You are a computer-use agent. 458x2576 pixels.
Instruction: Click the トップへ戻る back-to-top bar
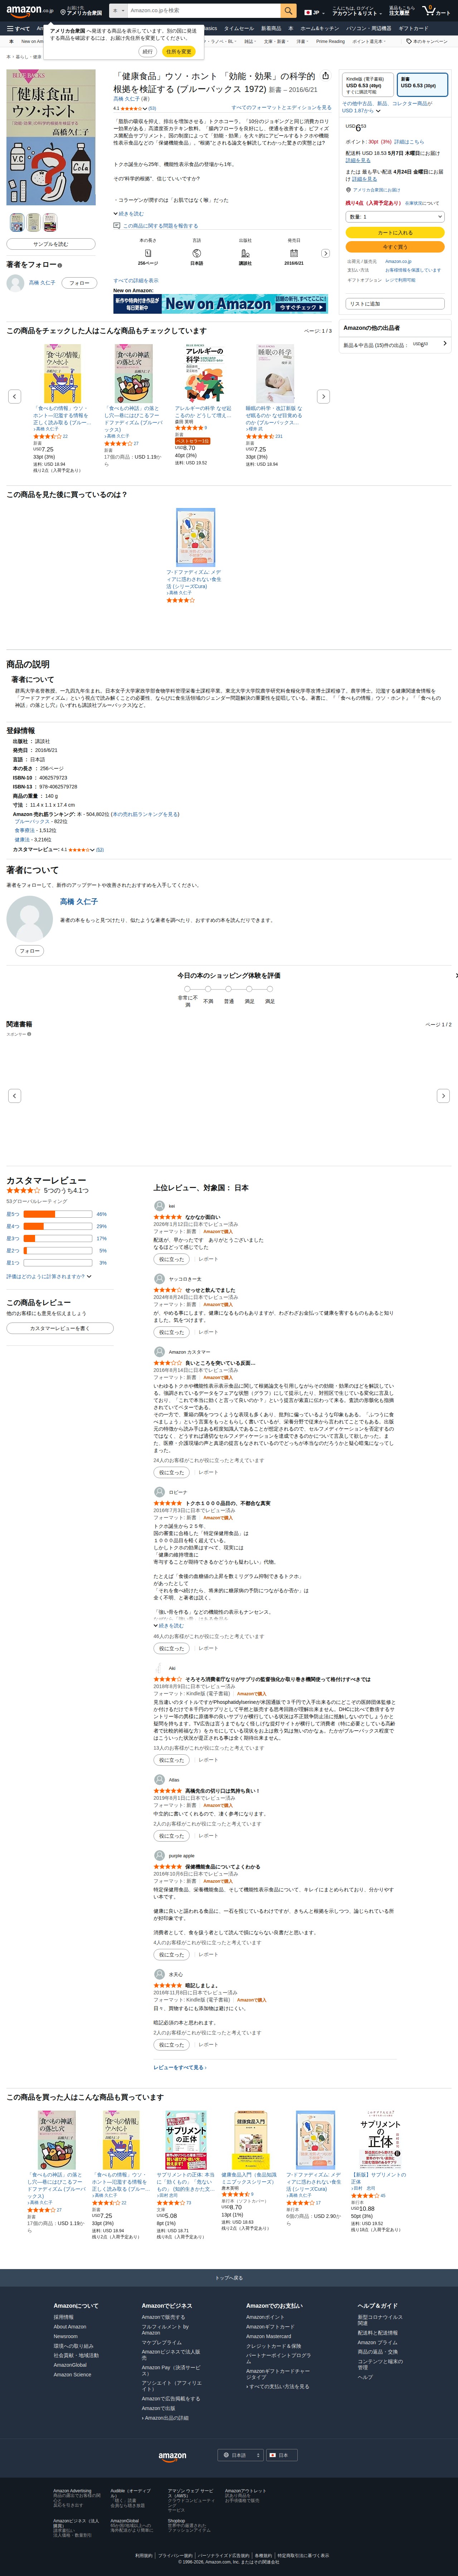click(x=229, y=2278)
